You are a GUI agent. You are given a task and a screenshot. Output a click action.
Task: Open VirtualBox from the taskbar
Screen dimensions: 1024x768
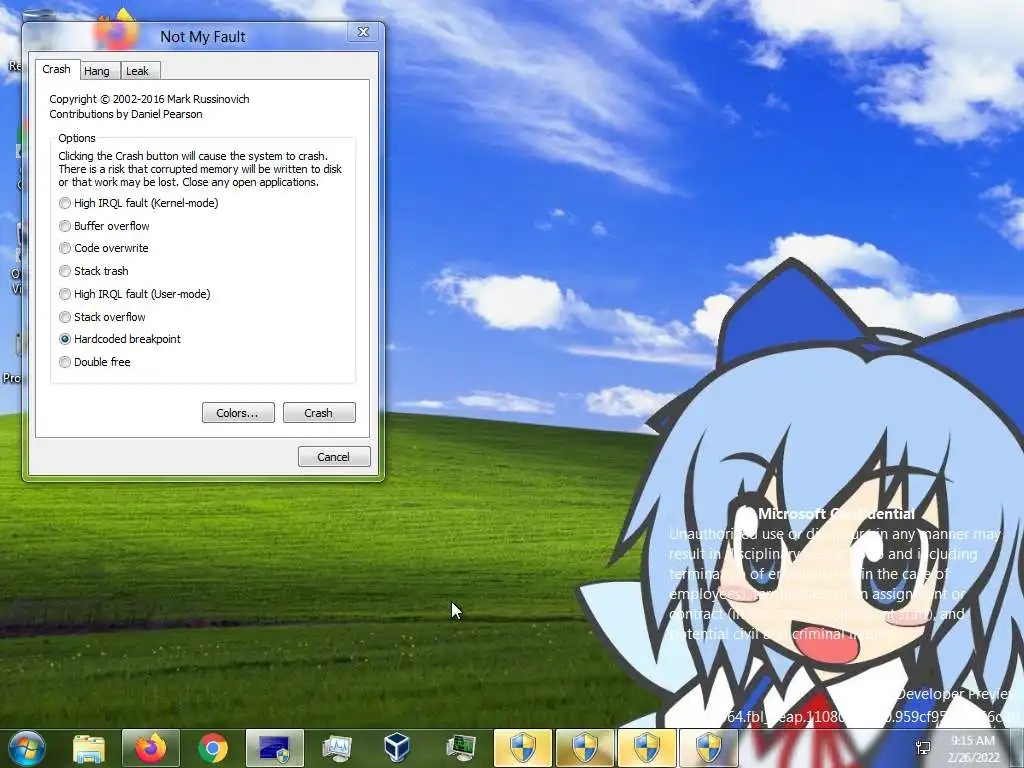397,748
